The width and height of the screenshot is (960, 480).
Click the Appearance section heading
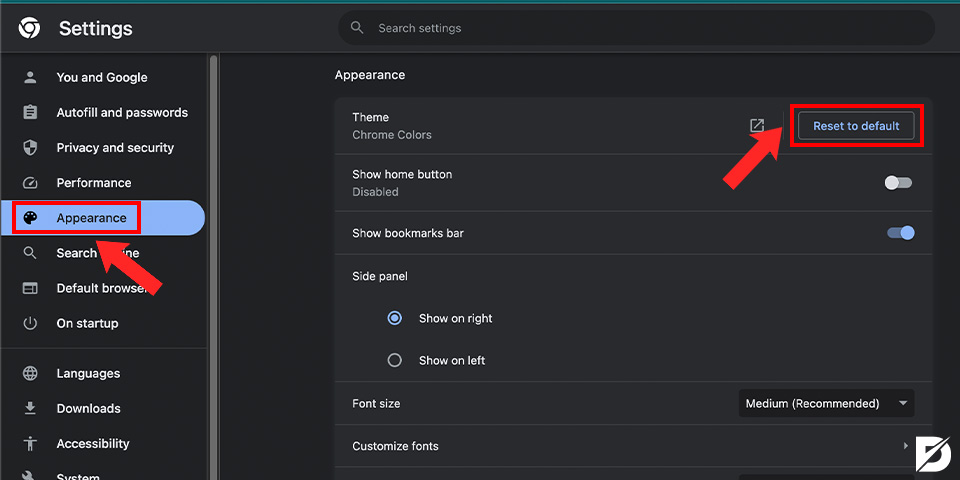[x=370, y=75]
